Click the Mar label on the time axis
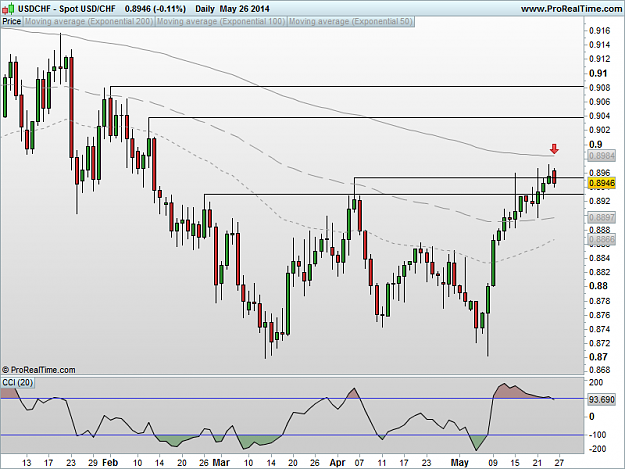 click(221, 463)
